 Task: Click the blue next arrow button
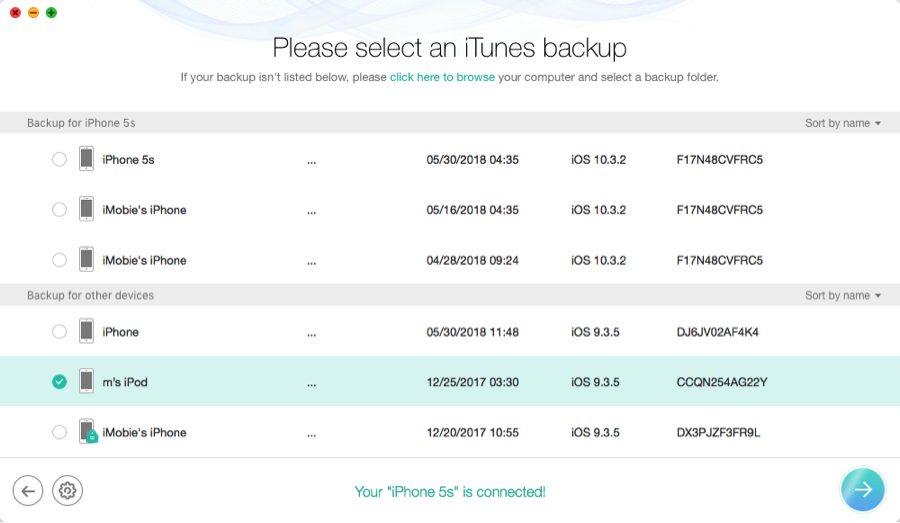pyautogui.click(x=862, y=489)
